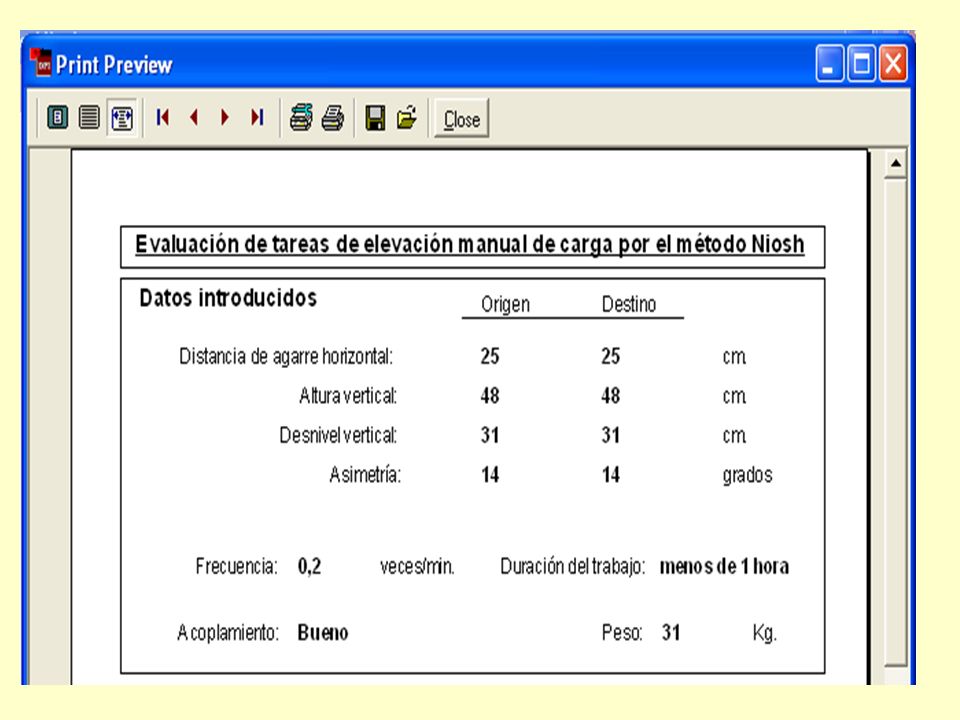Save report with floppy disk icon
The width and height of the screenshot is (960, 720).
(x=375, y=118)
